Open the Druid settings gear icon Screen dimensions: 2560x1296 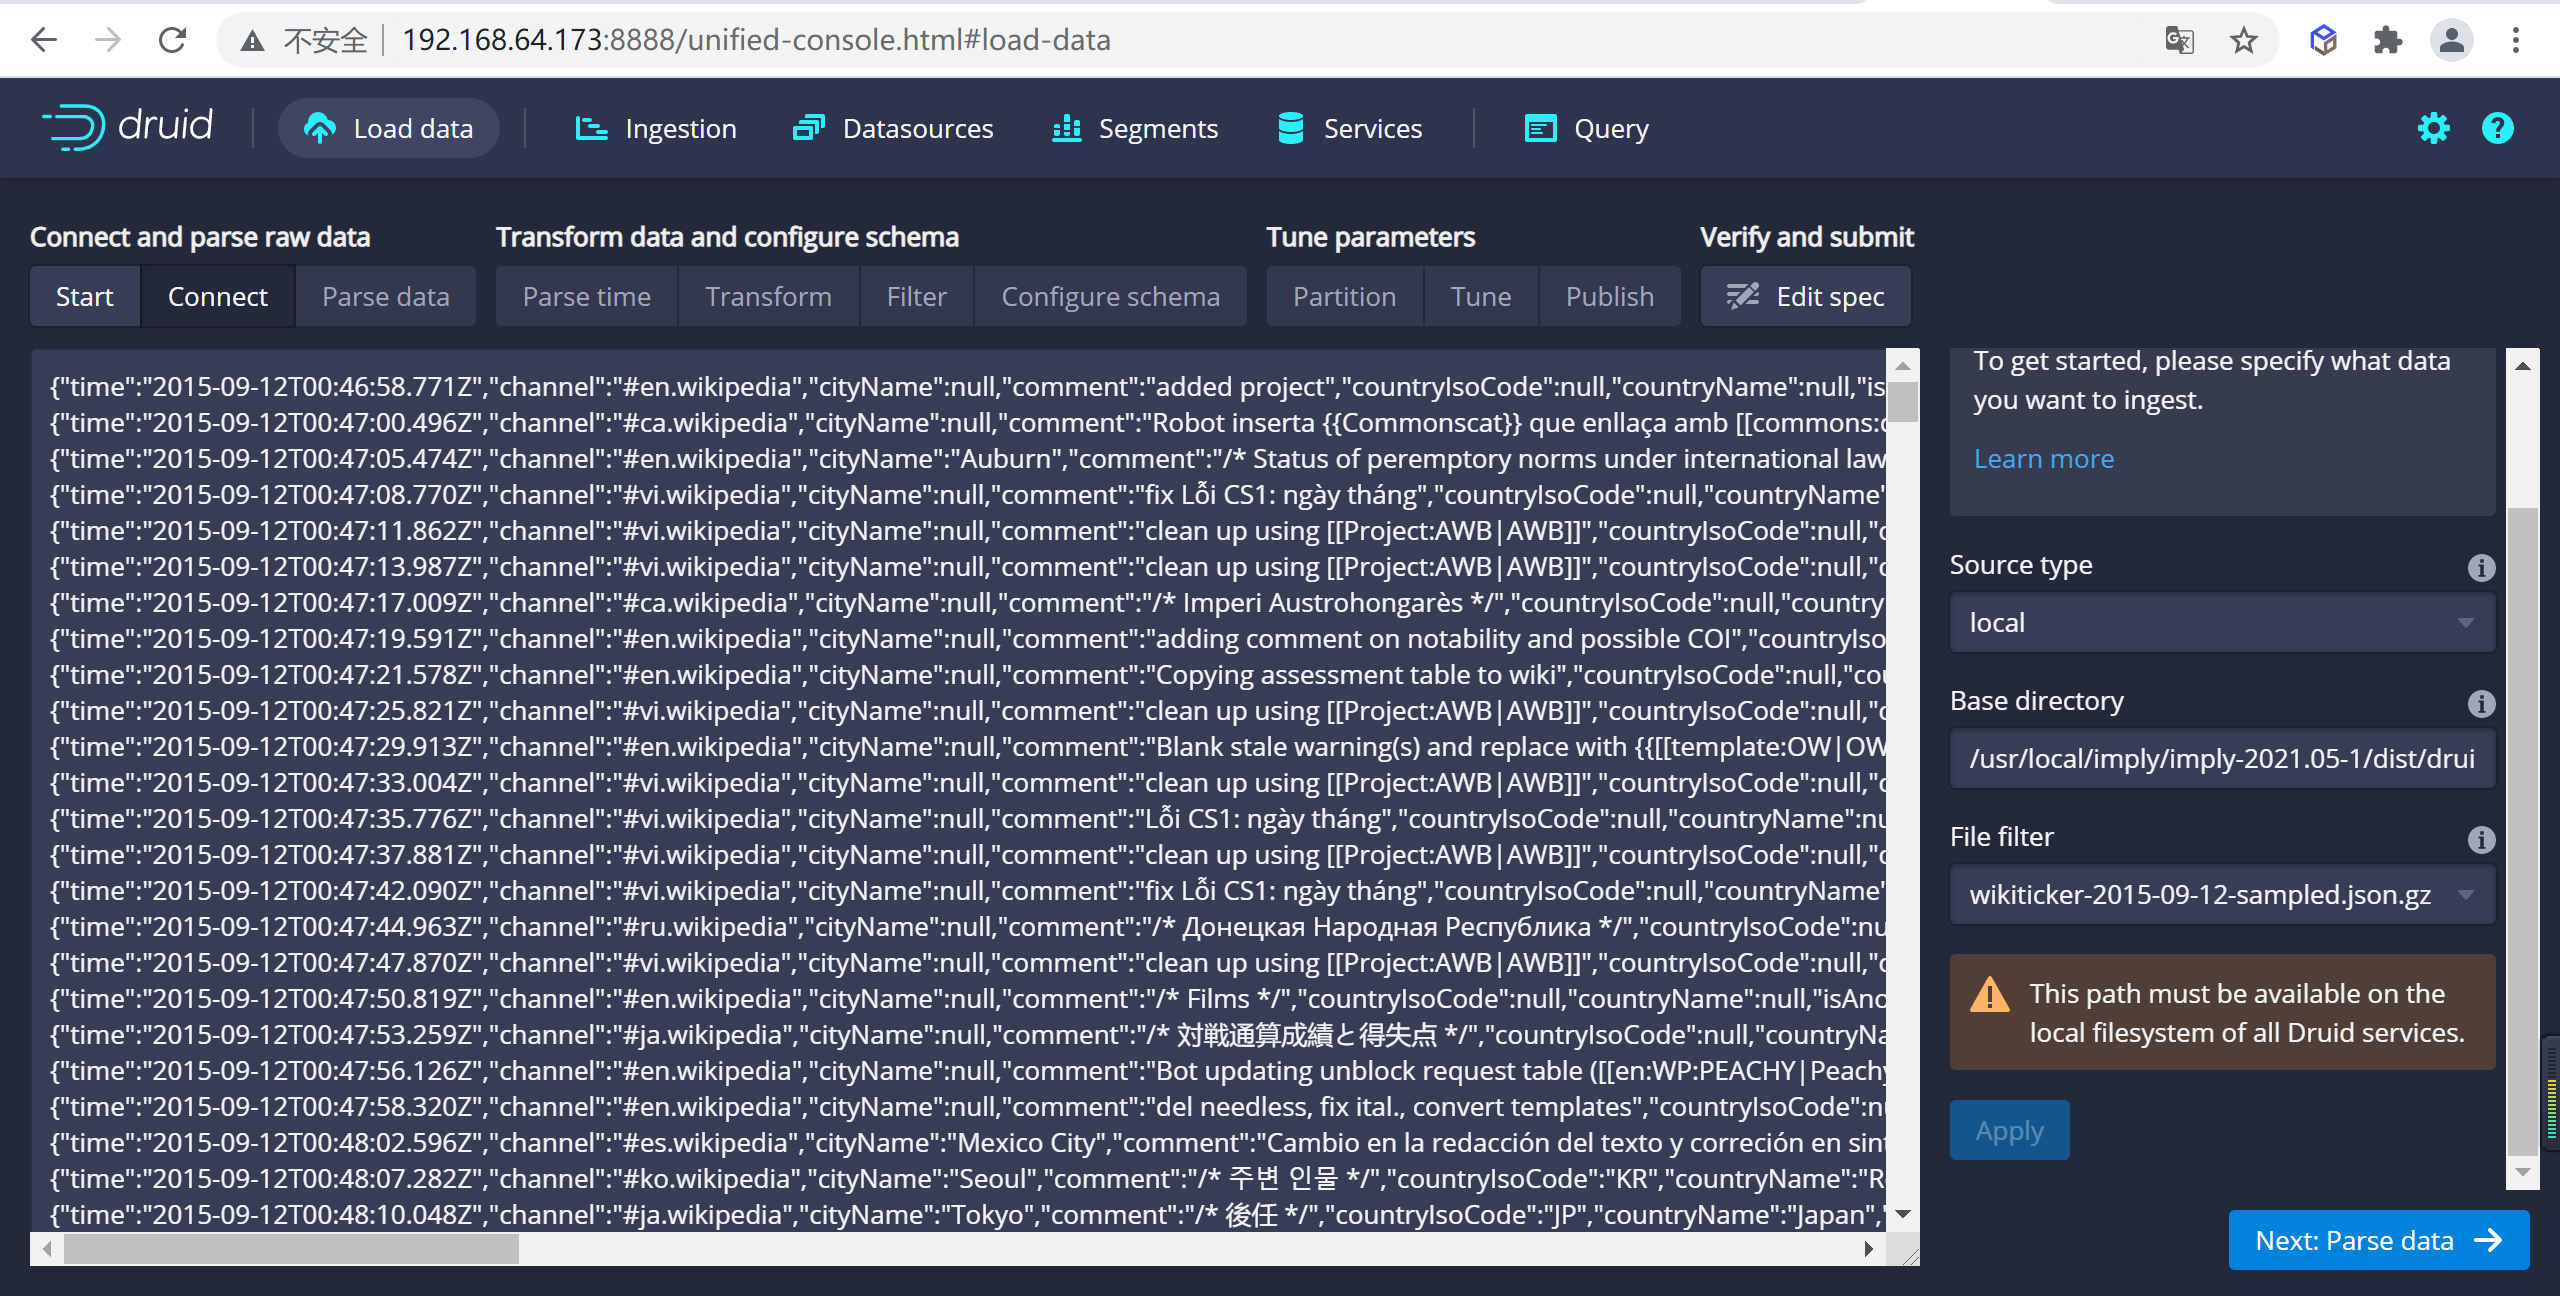point(2433,128)
